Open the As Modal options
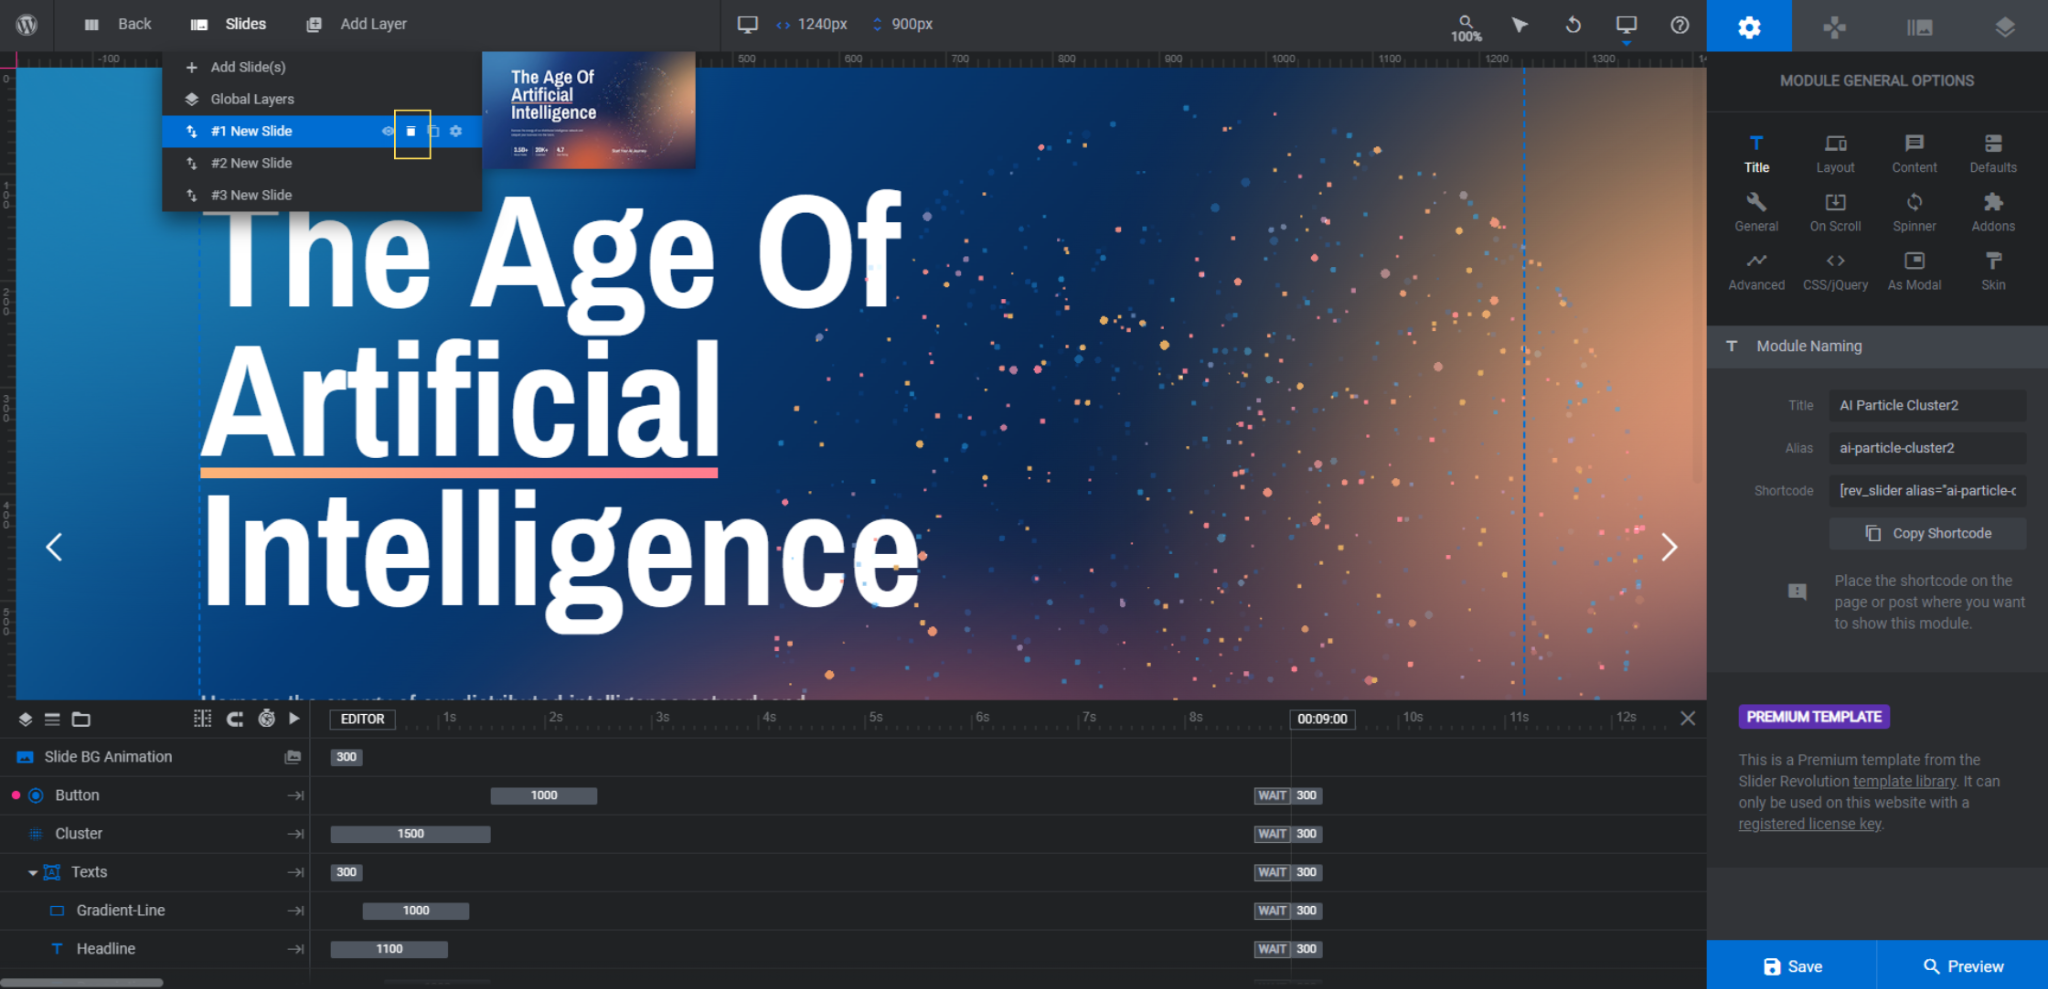2048x989 pixels. click(1914, 271)
